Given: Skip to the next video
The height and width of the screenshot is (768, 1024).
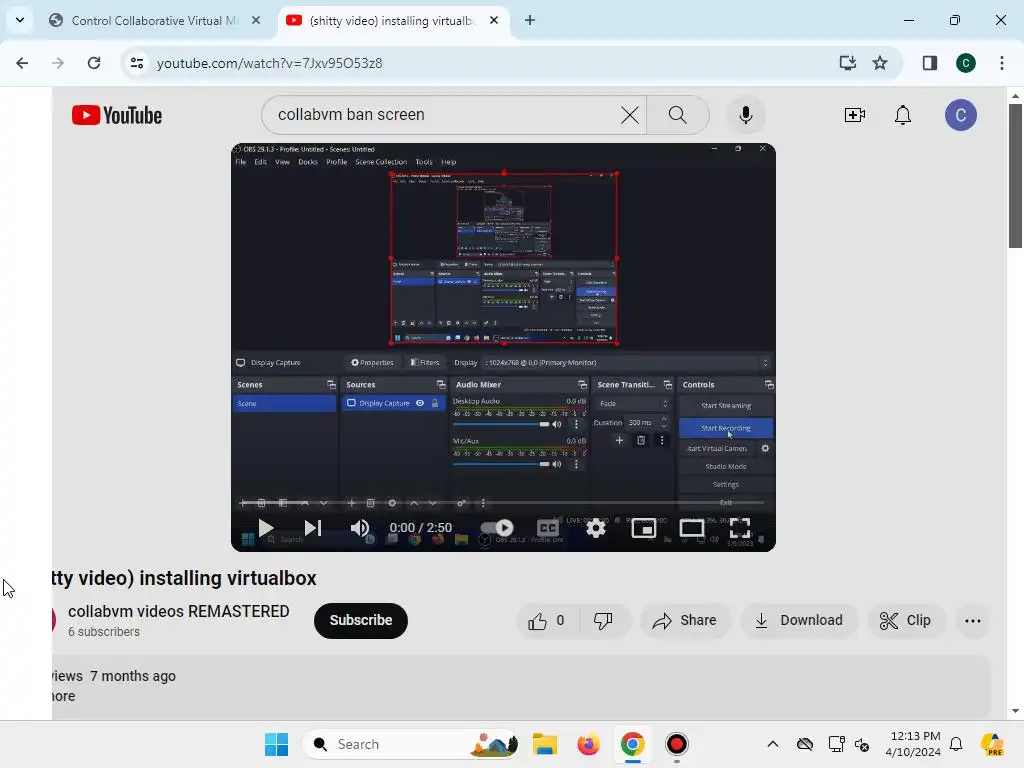Looking at the screenshot, I should (x=313, y=528).
